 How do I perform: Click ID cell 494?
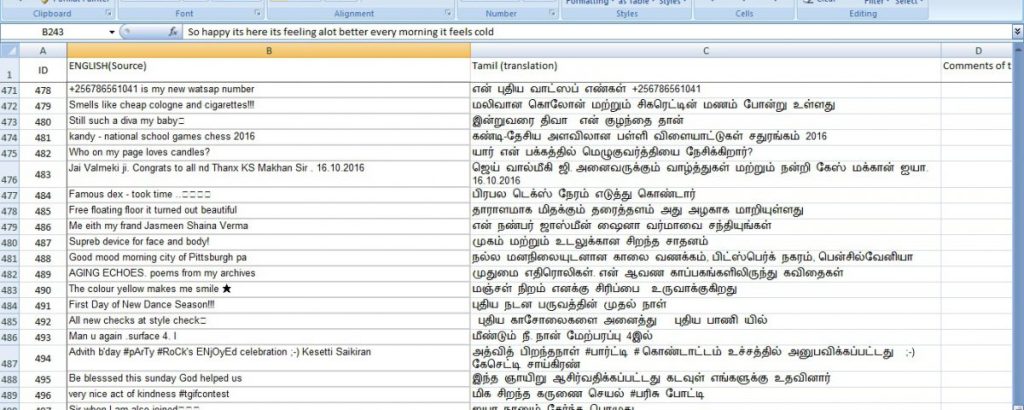point(43,358)
